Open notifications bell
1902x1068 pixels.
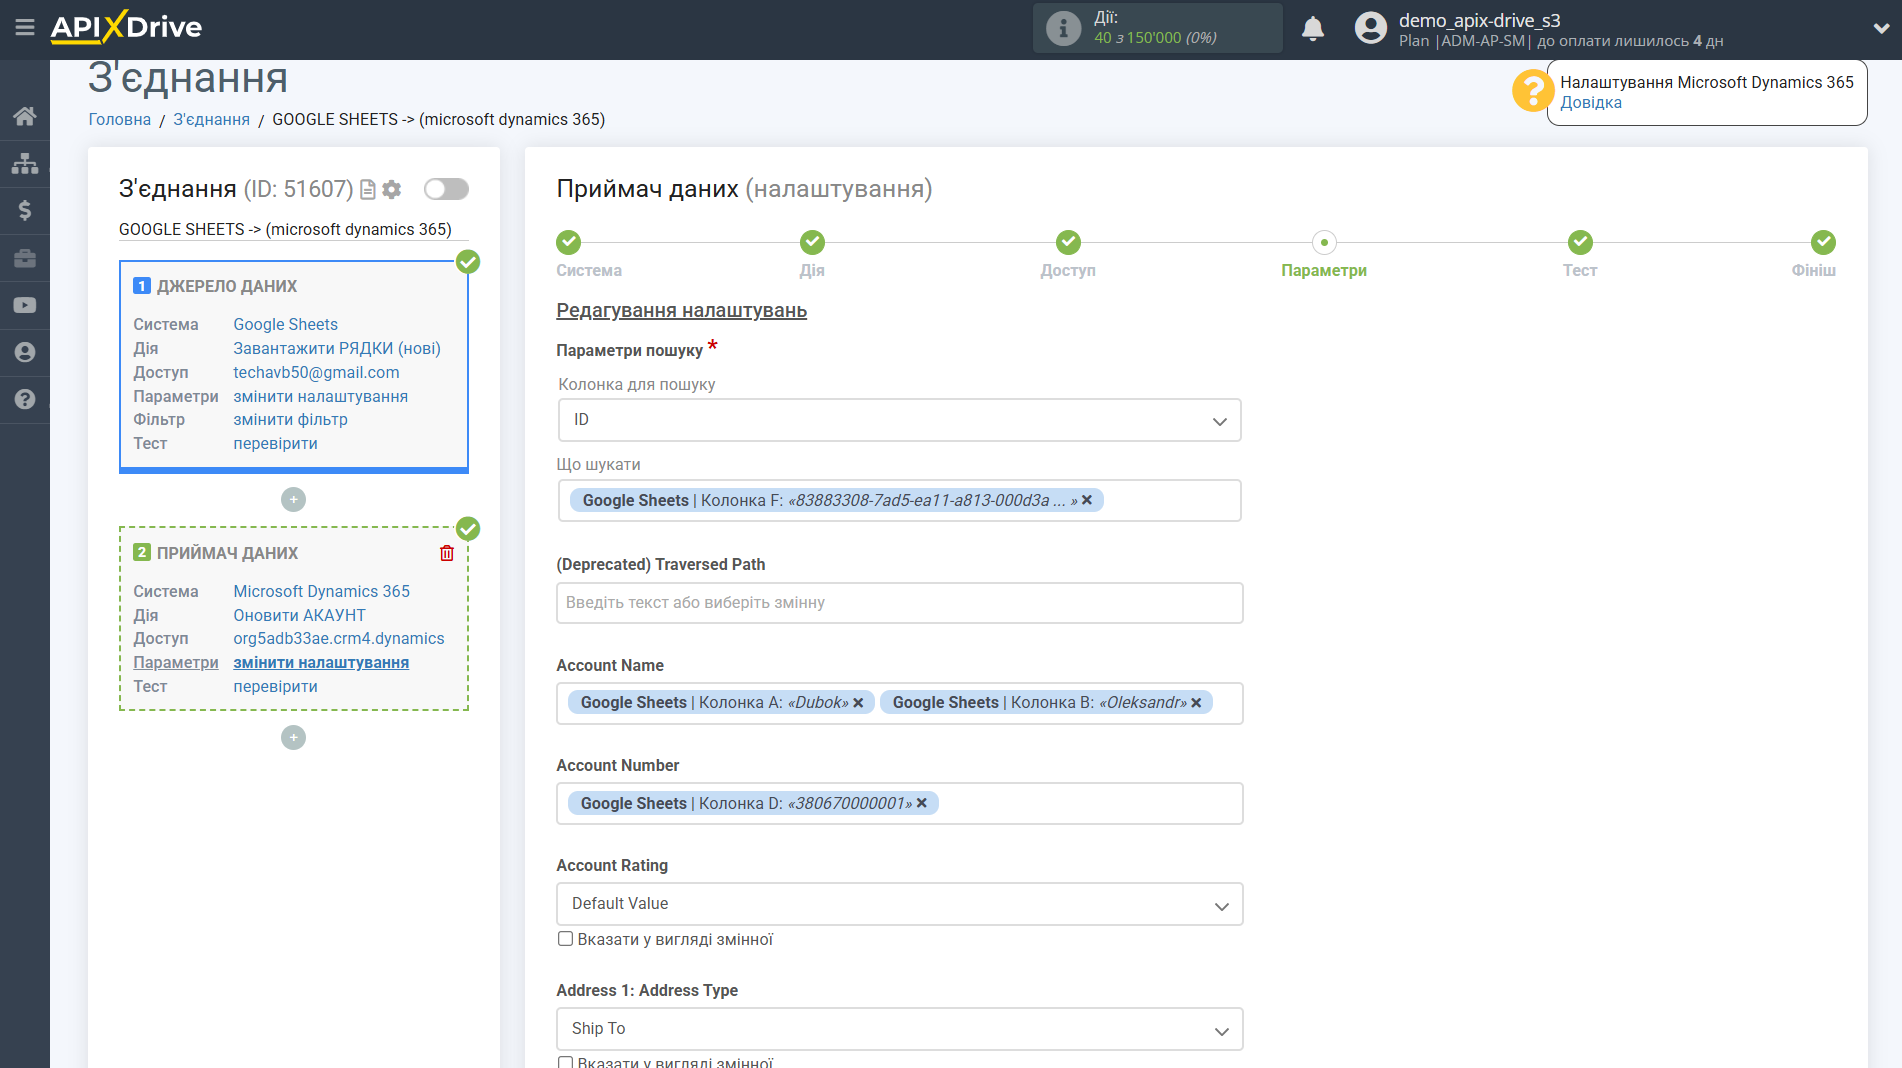coord(1313,28)
